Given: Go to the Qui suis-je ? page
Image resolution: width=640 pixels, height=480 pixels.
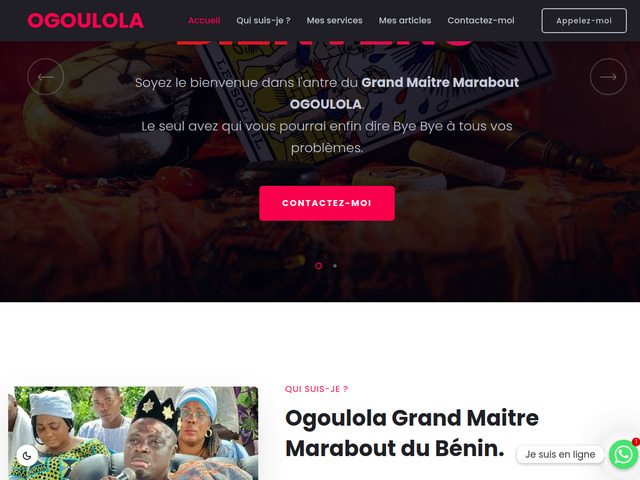Looking at the screenshot, I should point(263,20).
